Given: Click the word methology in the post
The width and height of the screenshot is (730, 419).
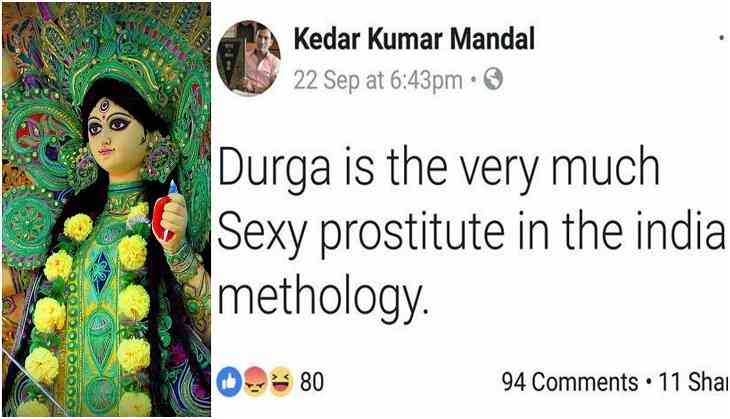Looking at the screenshot, I should pyautogui.click(x=322, y=298).
